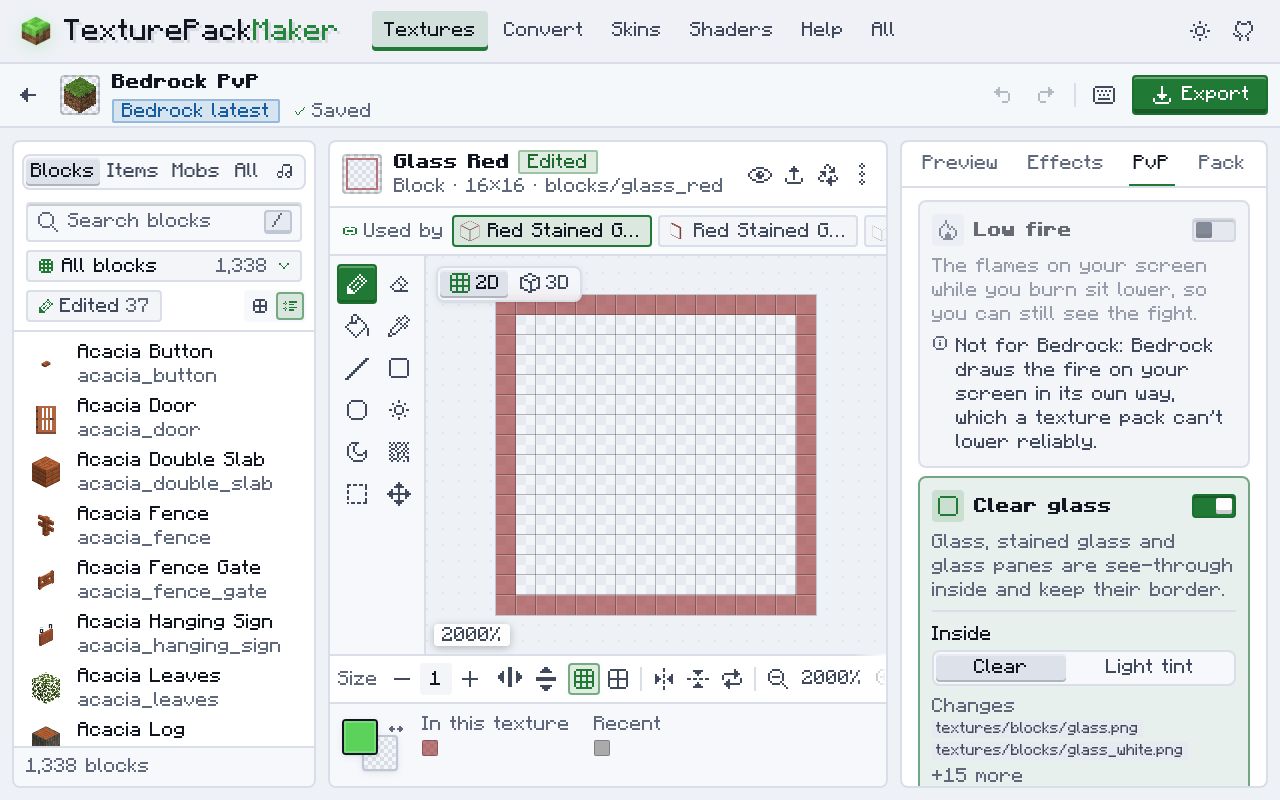Expand the +15 more changes

pos(977,776)
